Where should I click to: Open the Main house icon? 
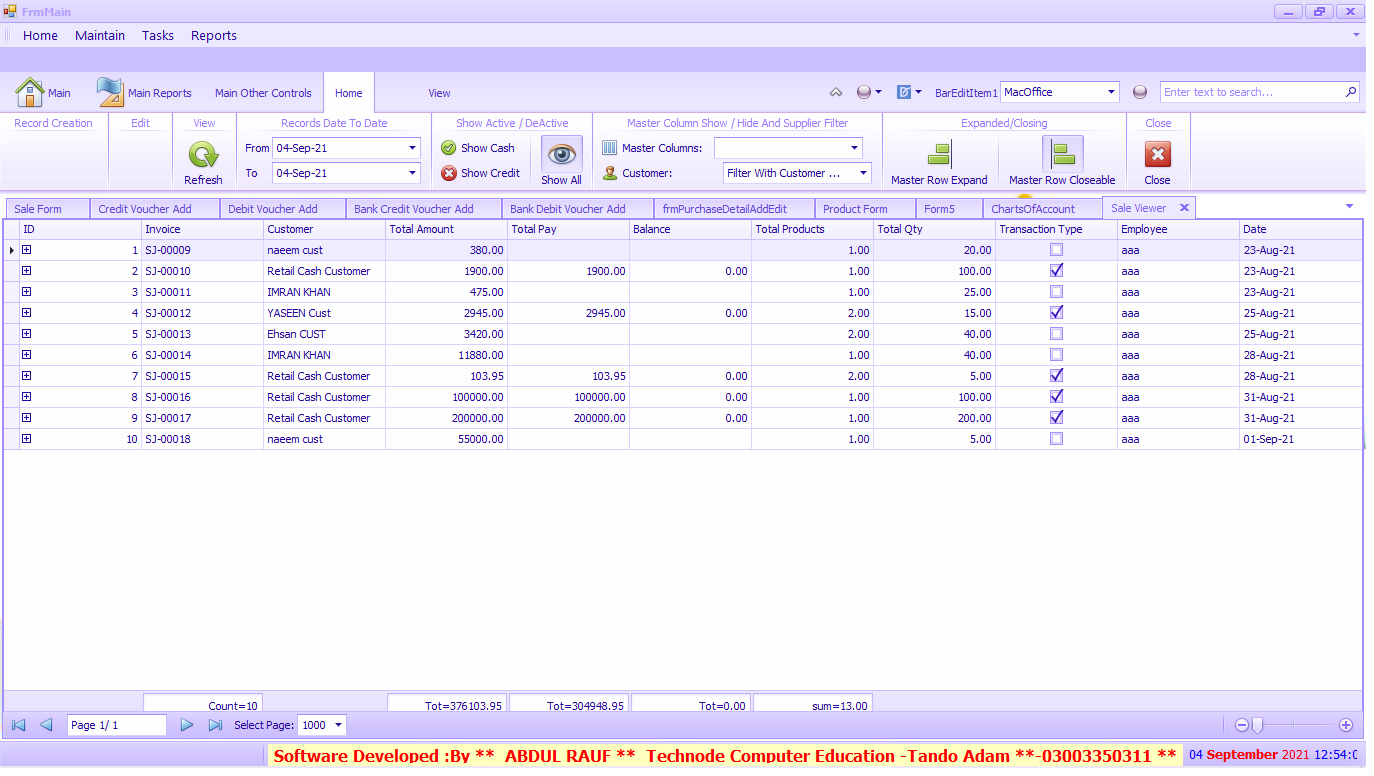click(30, 92)
